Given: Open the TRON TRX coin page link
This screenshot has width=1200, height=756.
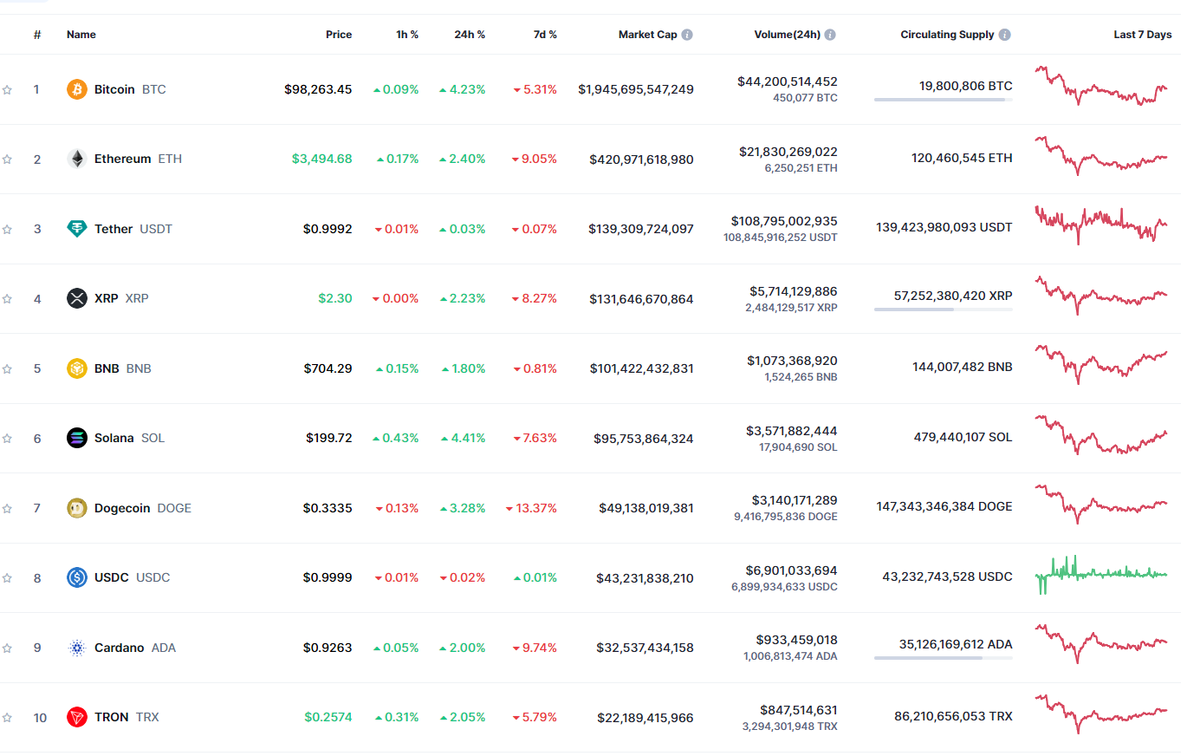Looking at the screenshot, I should pos(113,717).
